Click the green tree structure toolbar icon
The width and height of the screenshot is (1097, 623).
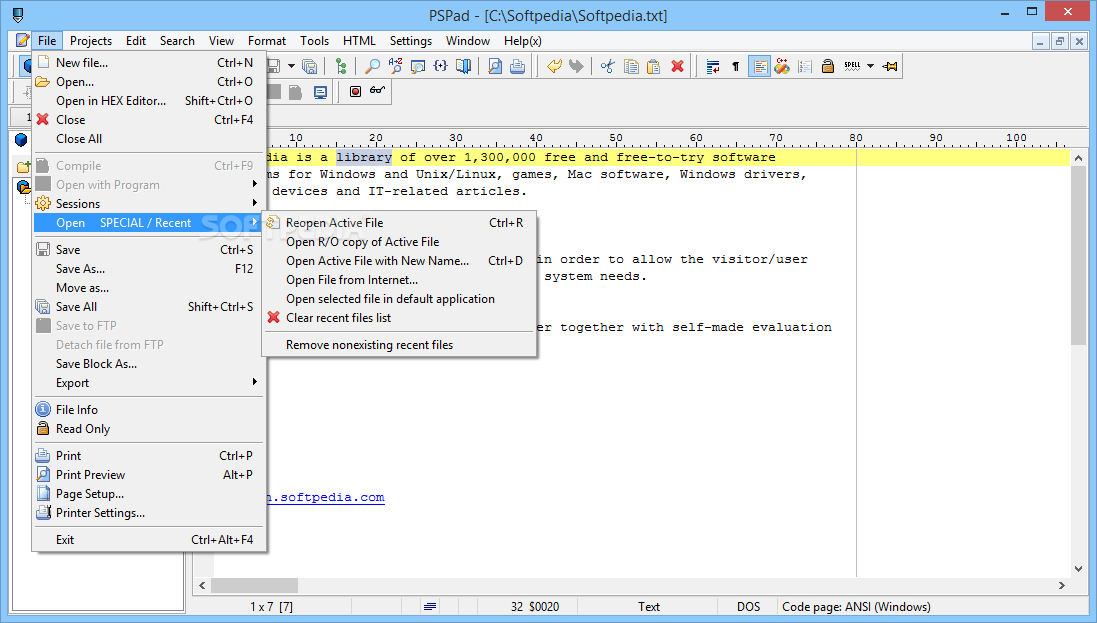pos(341,66)
